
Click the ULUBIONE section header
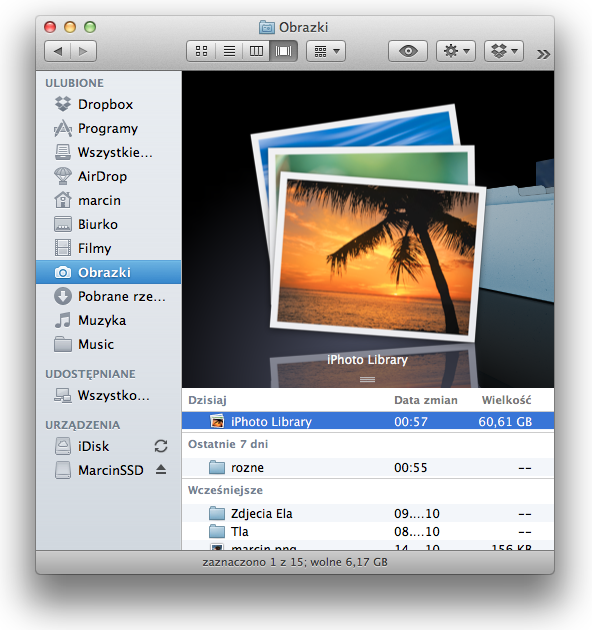(74, 83)
